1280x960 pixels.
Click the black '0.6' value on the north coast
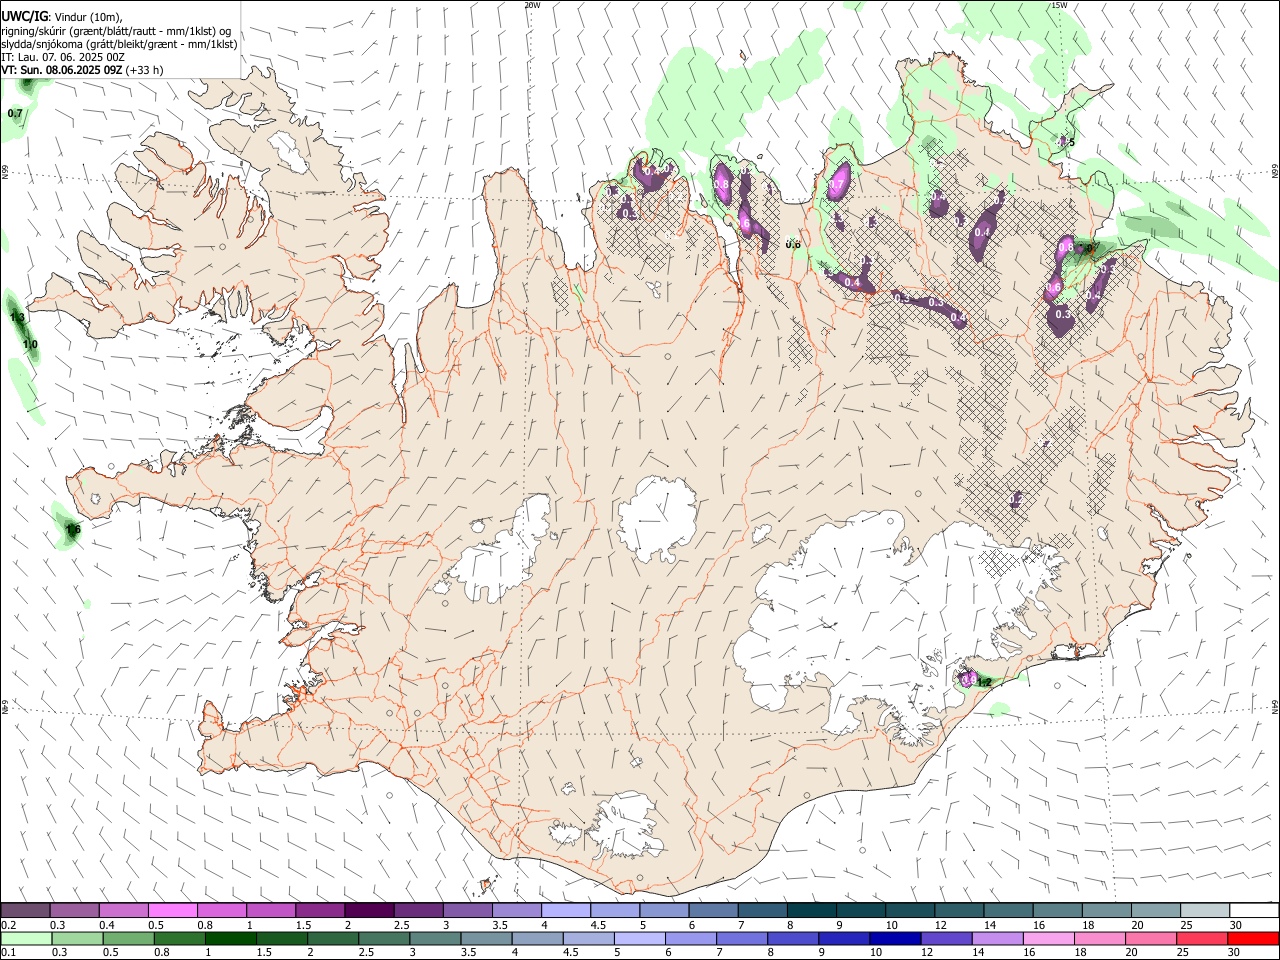coord(793,244)
